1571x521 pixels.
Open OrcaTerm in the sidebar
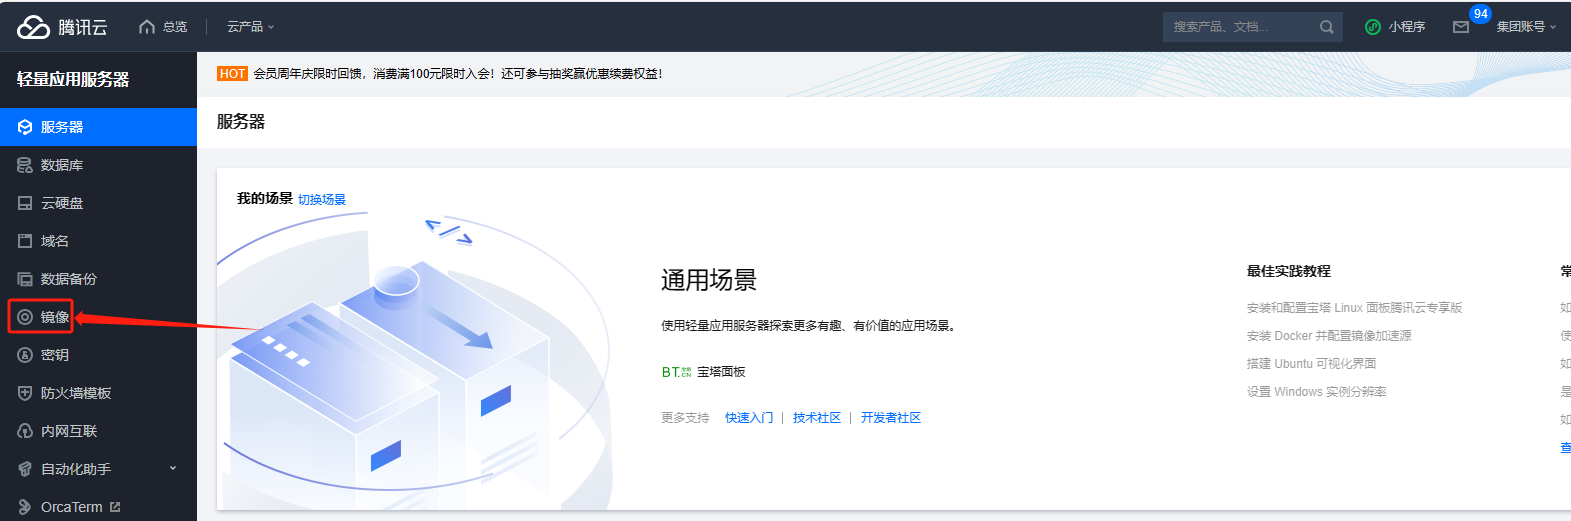pyautogui.click(x=98, y=507)
